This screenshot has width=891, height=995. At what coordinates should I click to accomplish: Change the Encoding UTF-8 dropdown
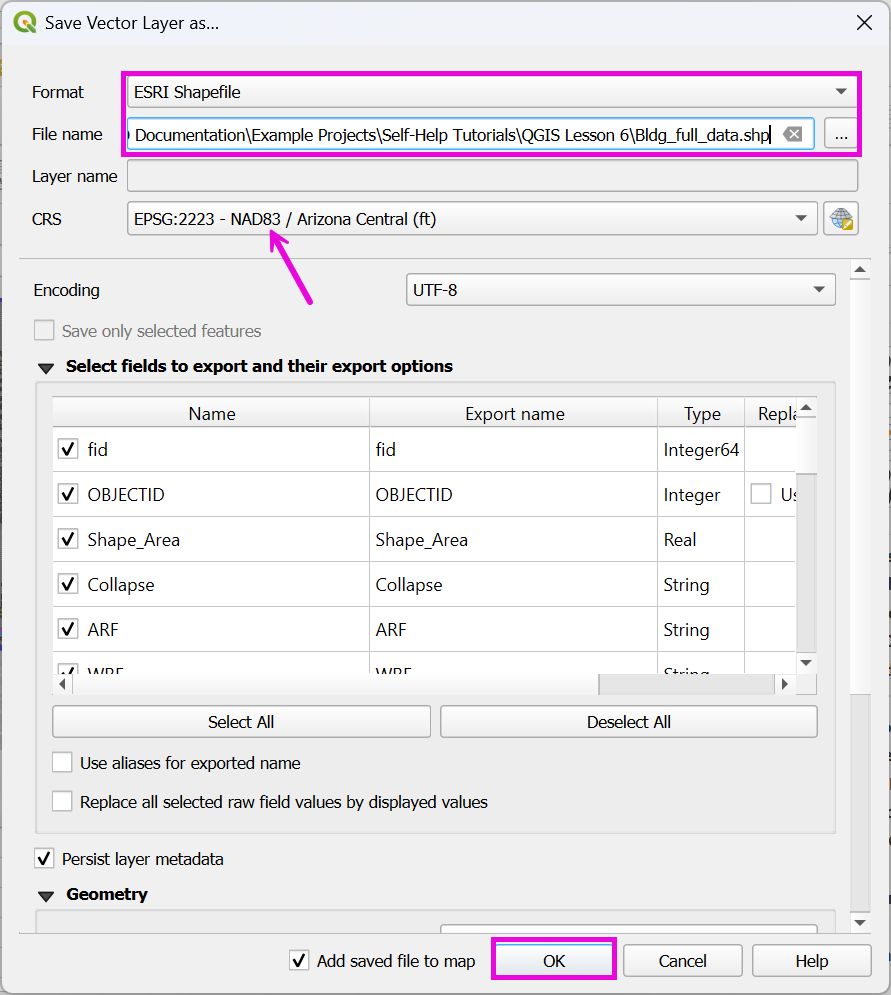coord(620,290)
